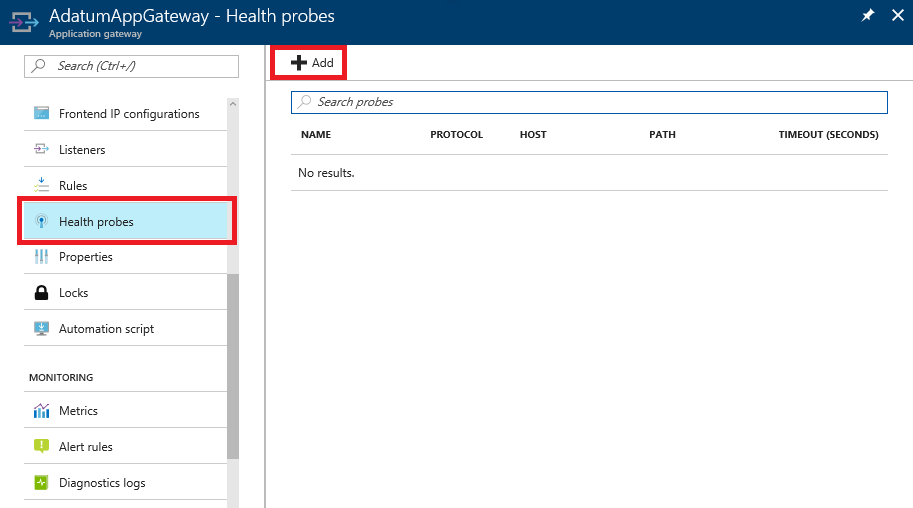Click the sidebar scrollbar up arrow
This screenshot has height=508, width=913.
[x=233, y=104]
